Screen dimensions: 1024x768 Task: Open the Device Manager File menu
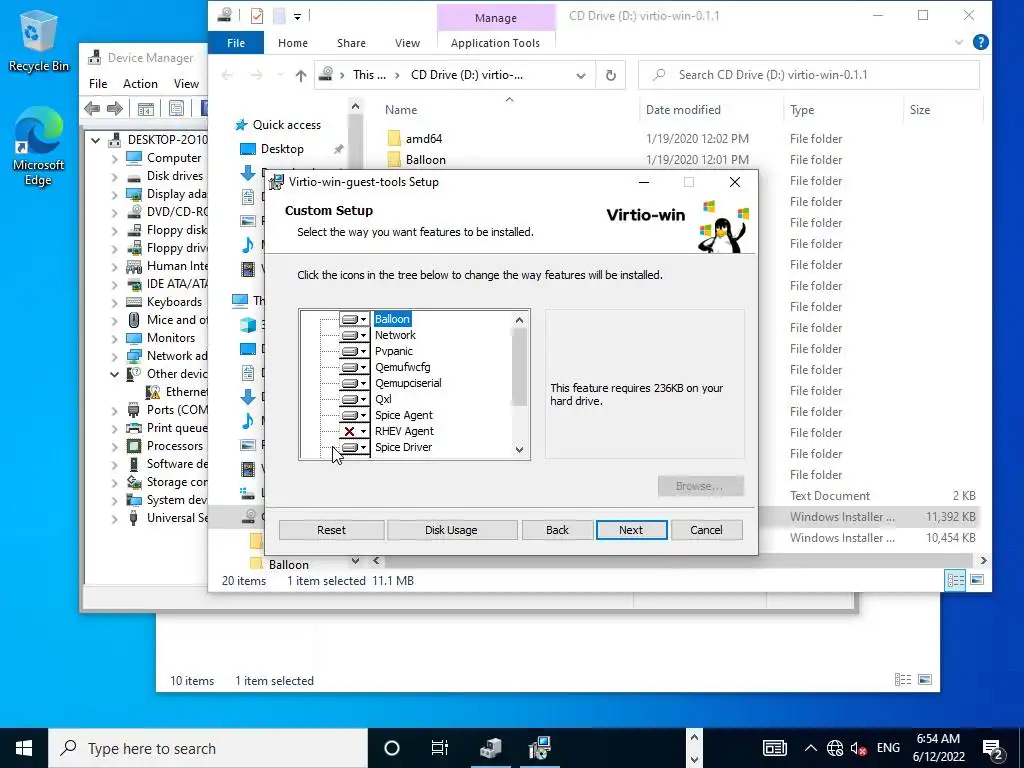pyautogui.click(x=98, y=84)
